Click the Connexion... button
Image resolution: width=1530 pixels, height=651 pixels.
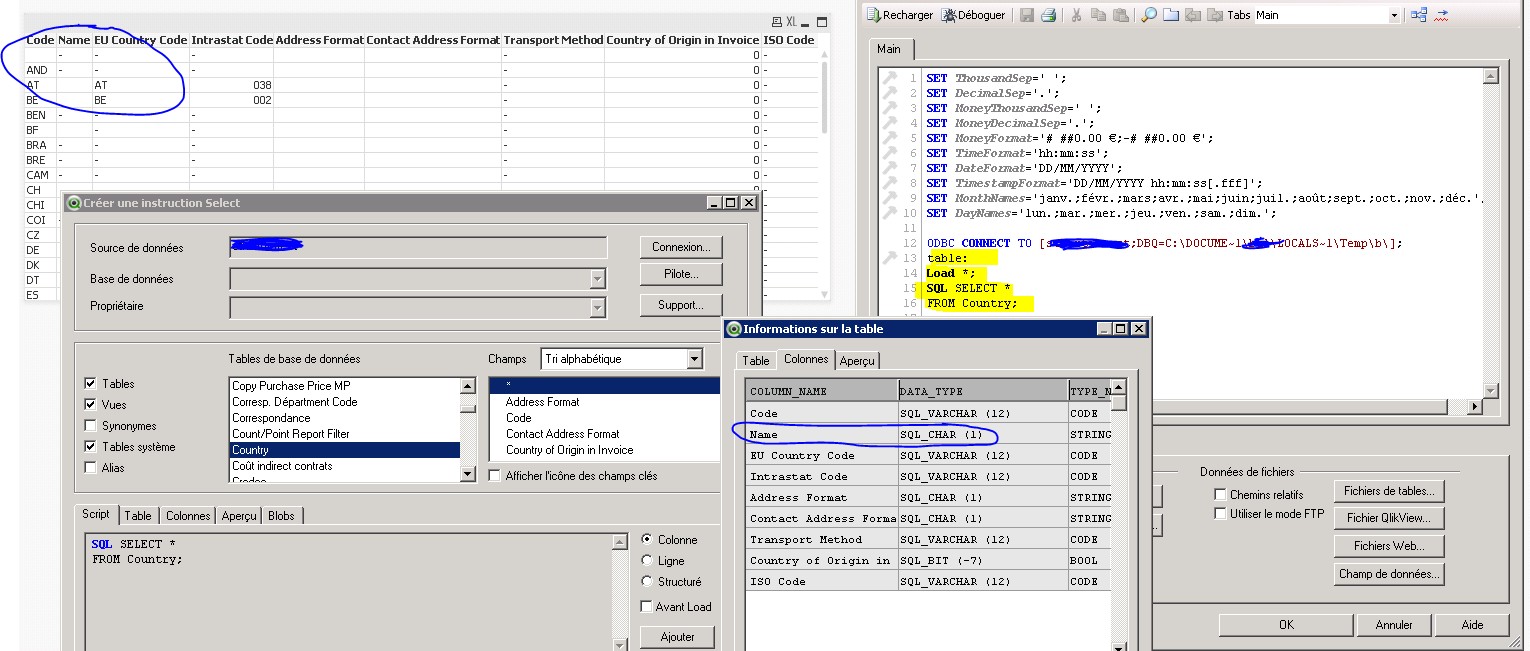(680, 247)
